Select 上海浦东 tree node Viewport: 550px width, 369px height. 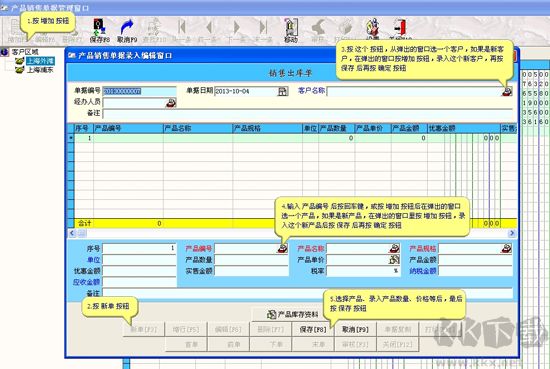pos(40,70)
